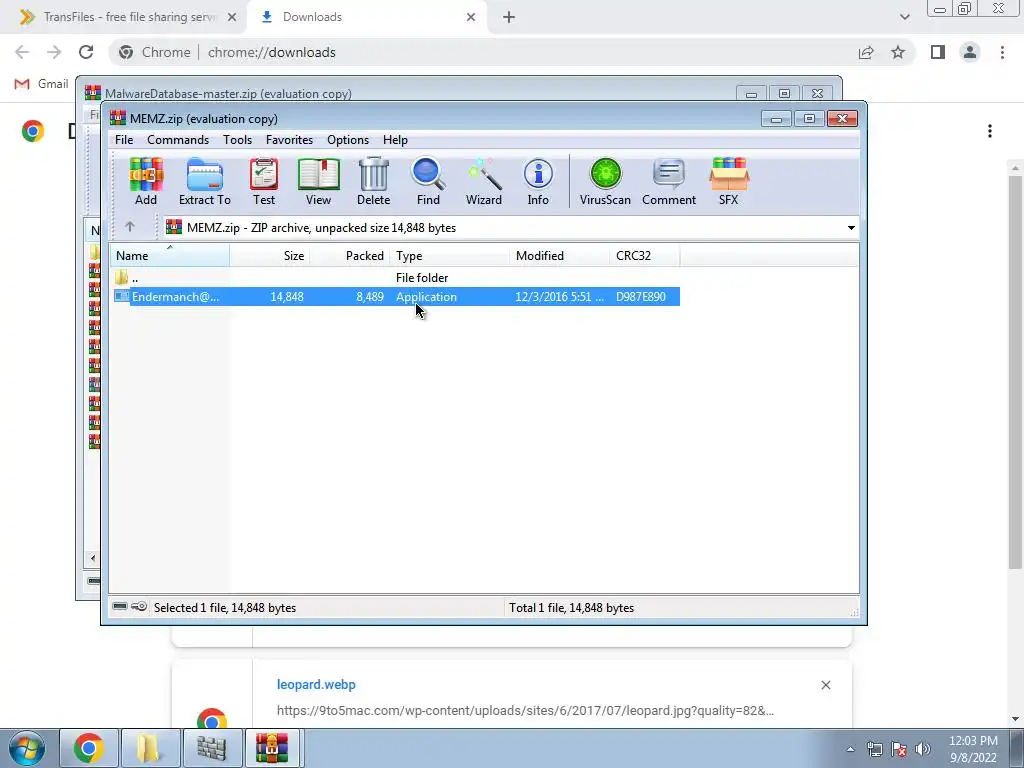The image size is (1024, 768).
Task: Sort by CRC32 column header
Action: click(645, 255)
